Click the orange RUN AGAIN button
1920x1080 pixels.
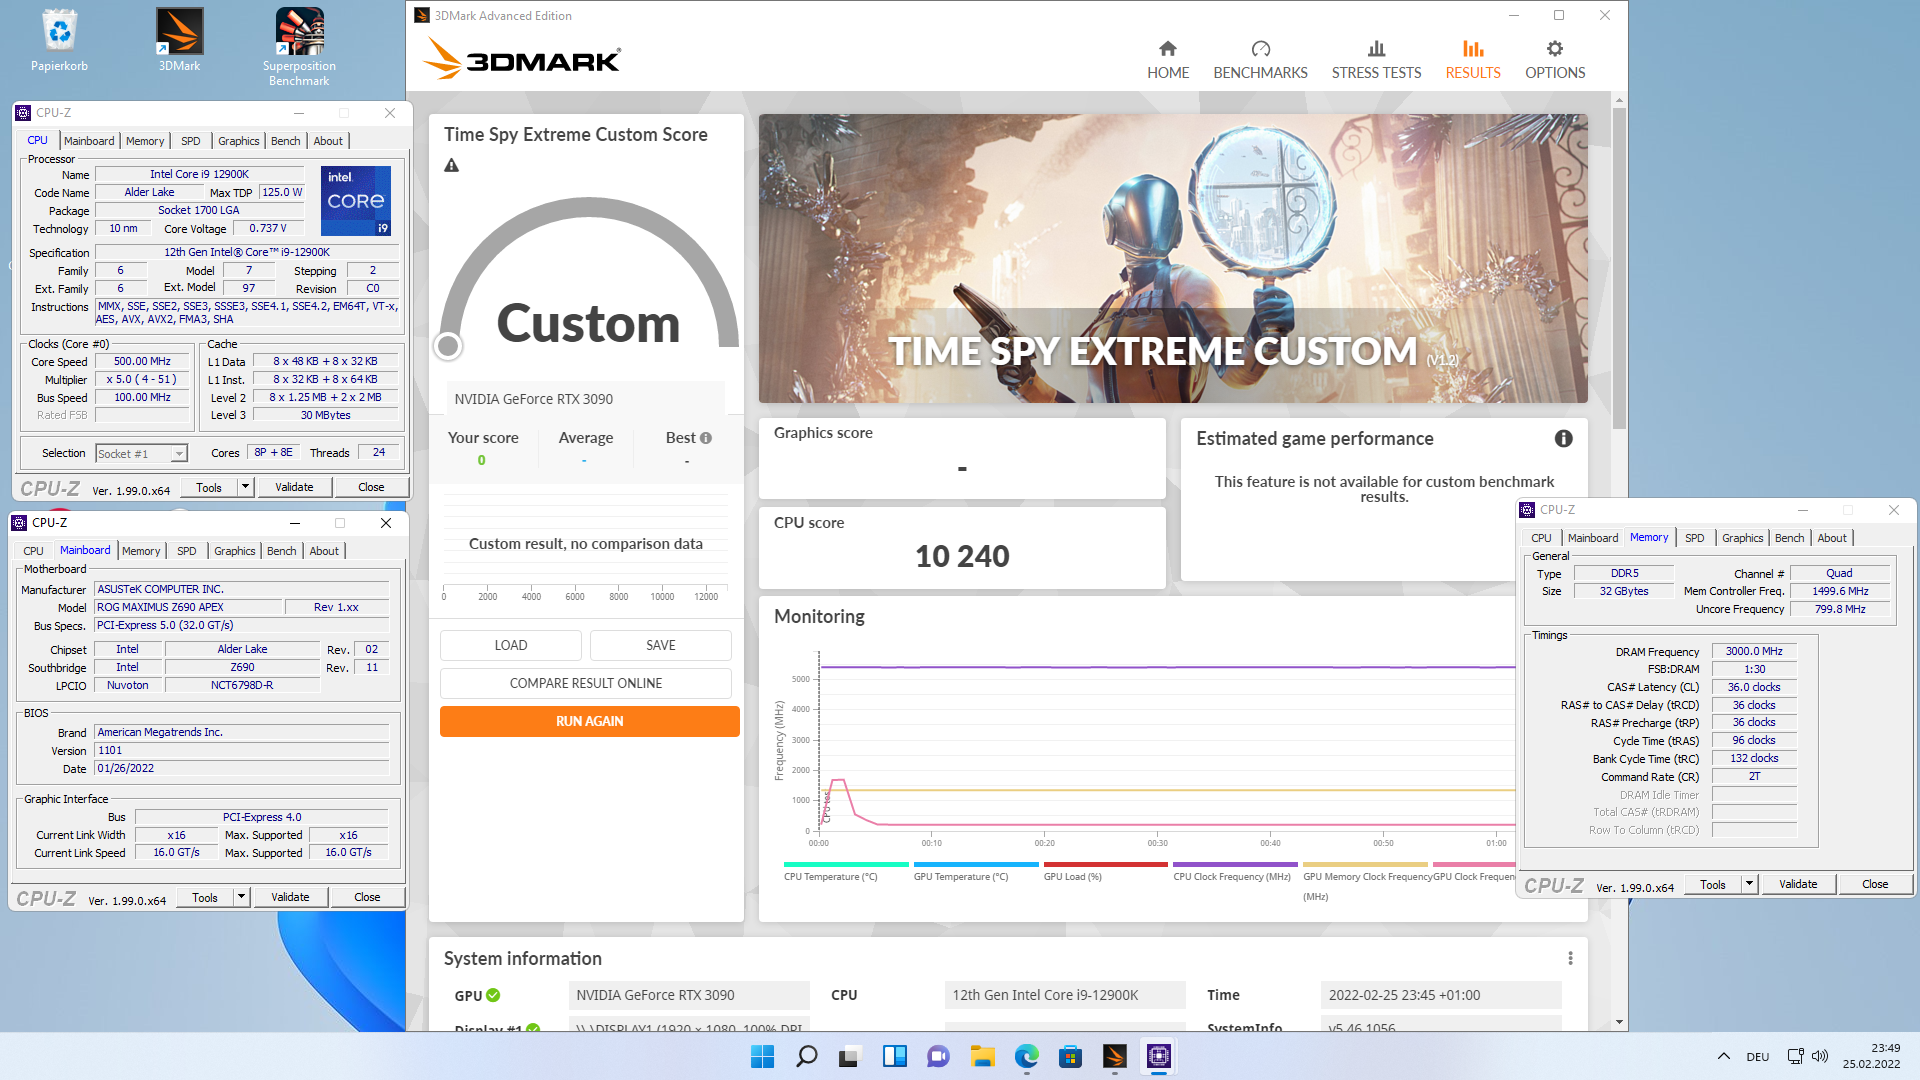pos(590,721)
